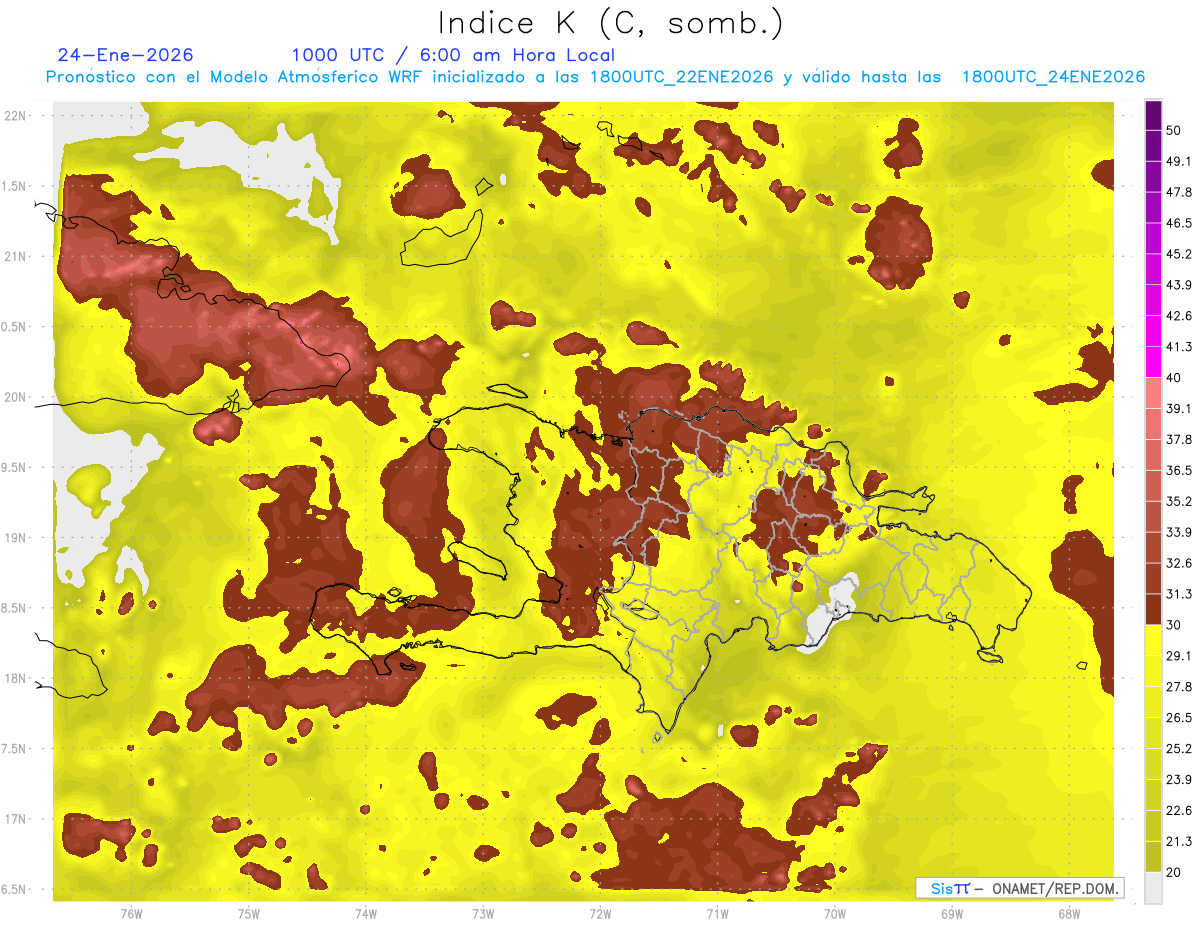Click longitude label "69W"

click(952, 913)
